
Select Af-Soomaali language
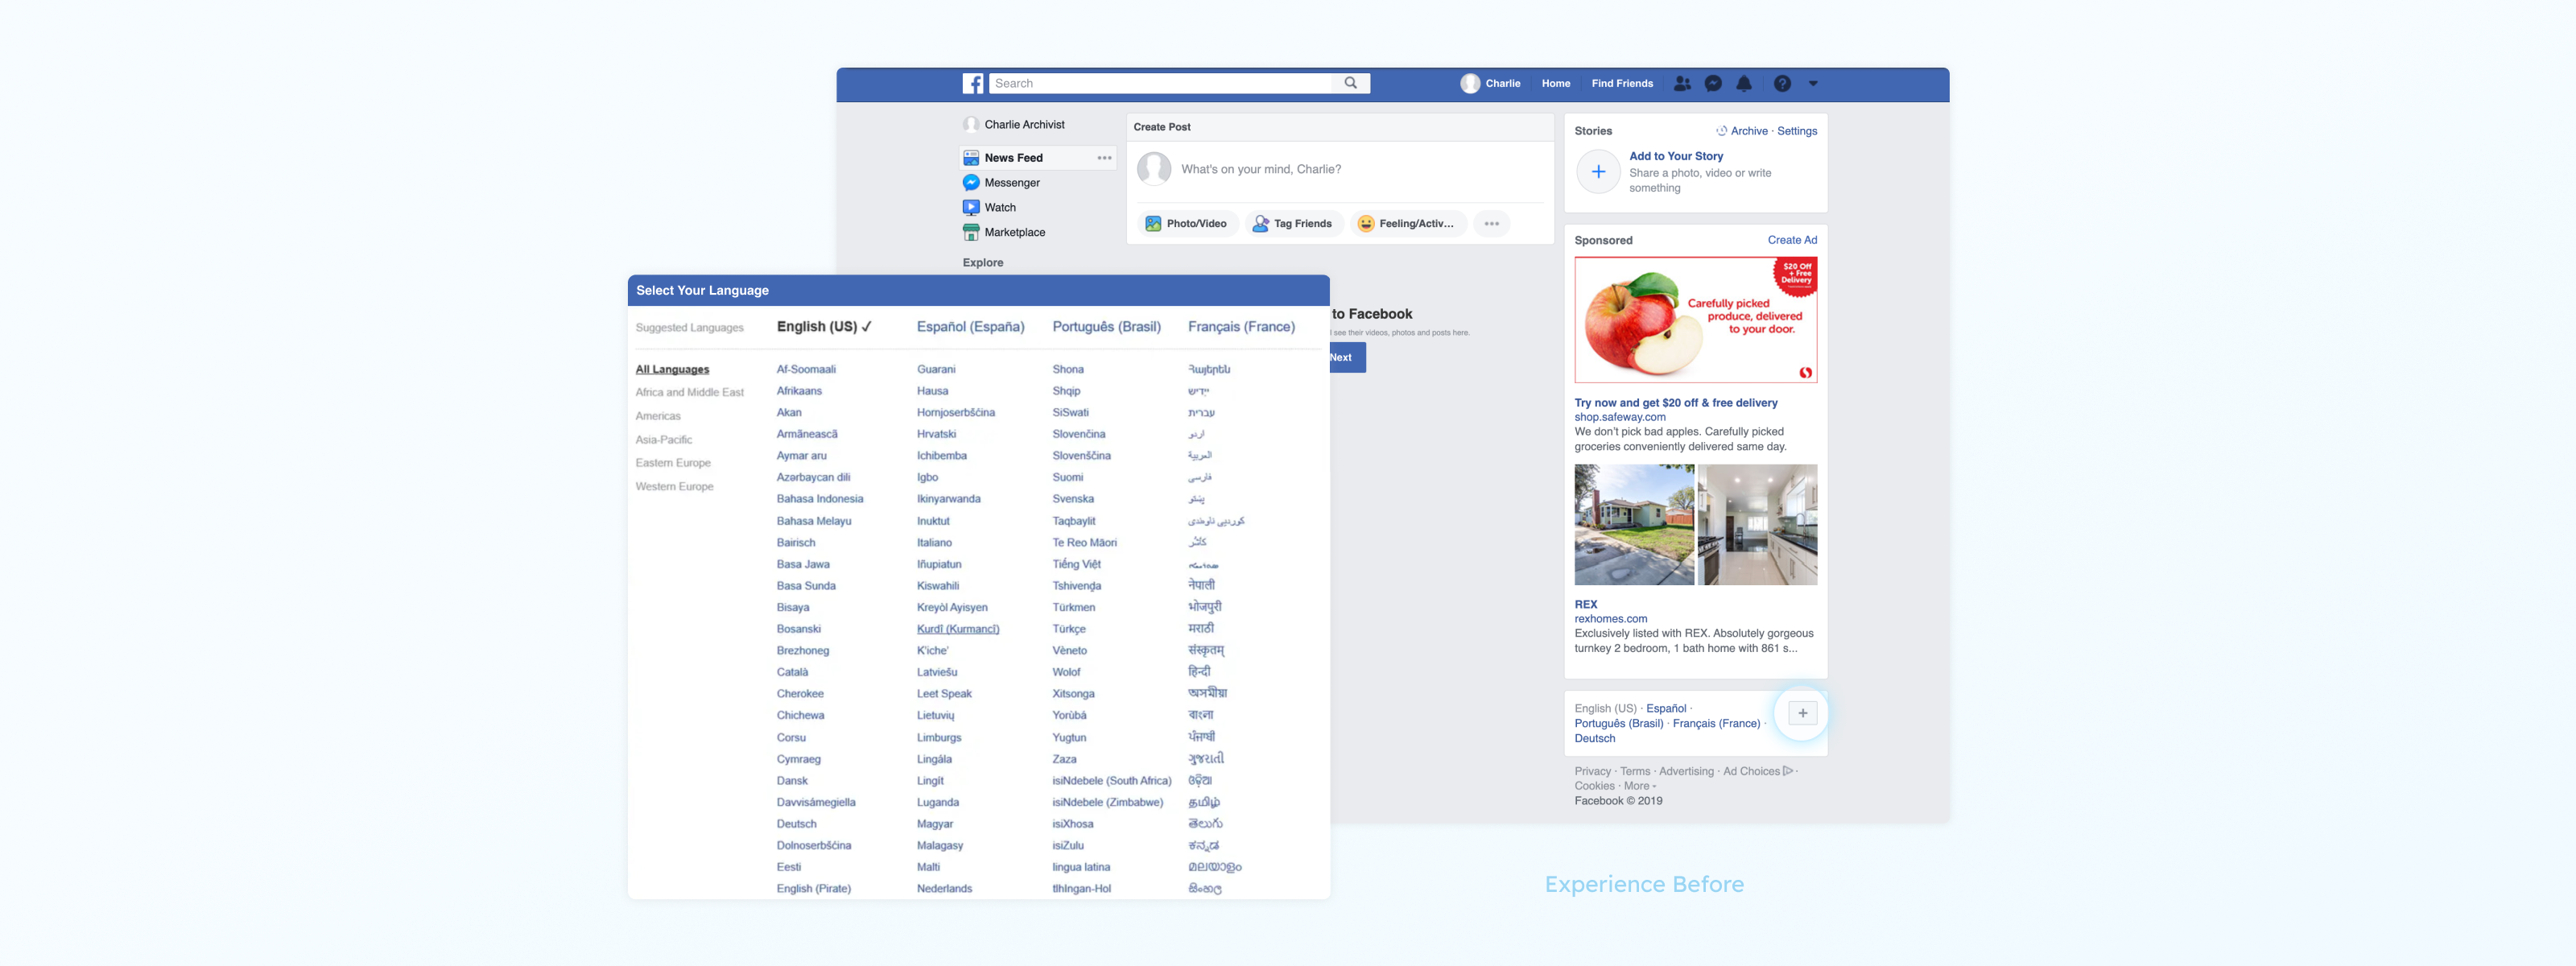tap(806, 370)
